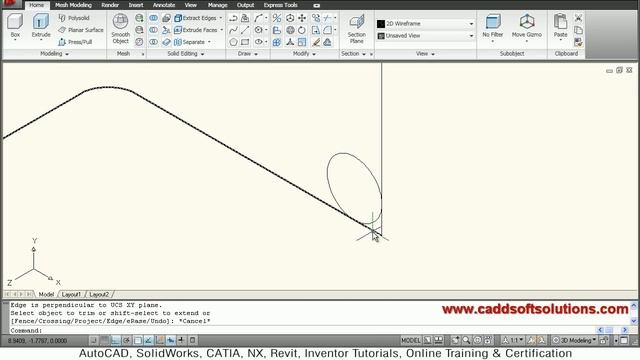
Task: Select the Planar Surface tool
Action: 80,30
